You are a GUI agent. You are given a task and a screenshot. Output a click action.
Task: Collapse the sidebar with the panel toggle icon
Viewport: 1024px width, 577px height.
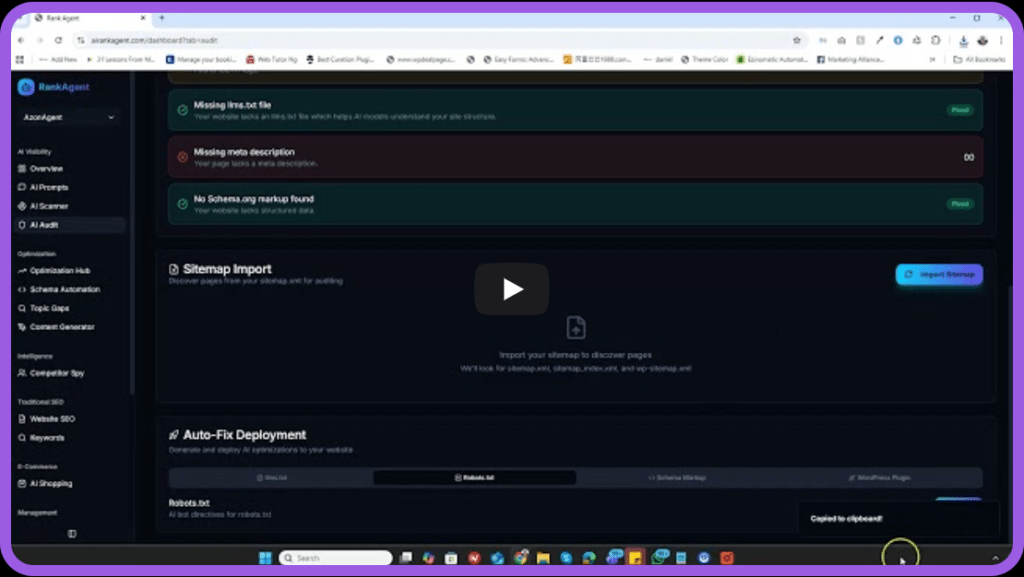[72, 534]
